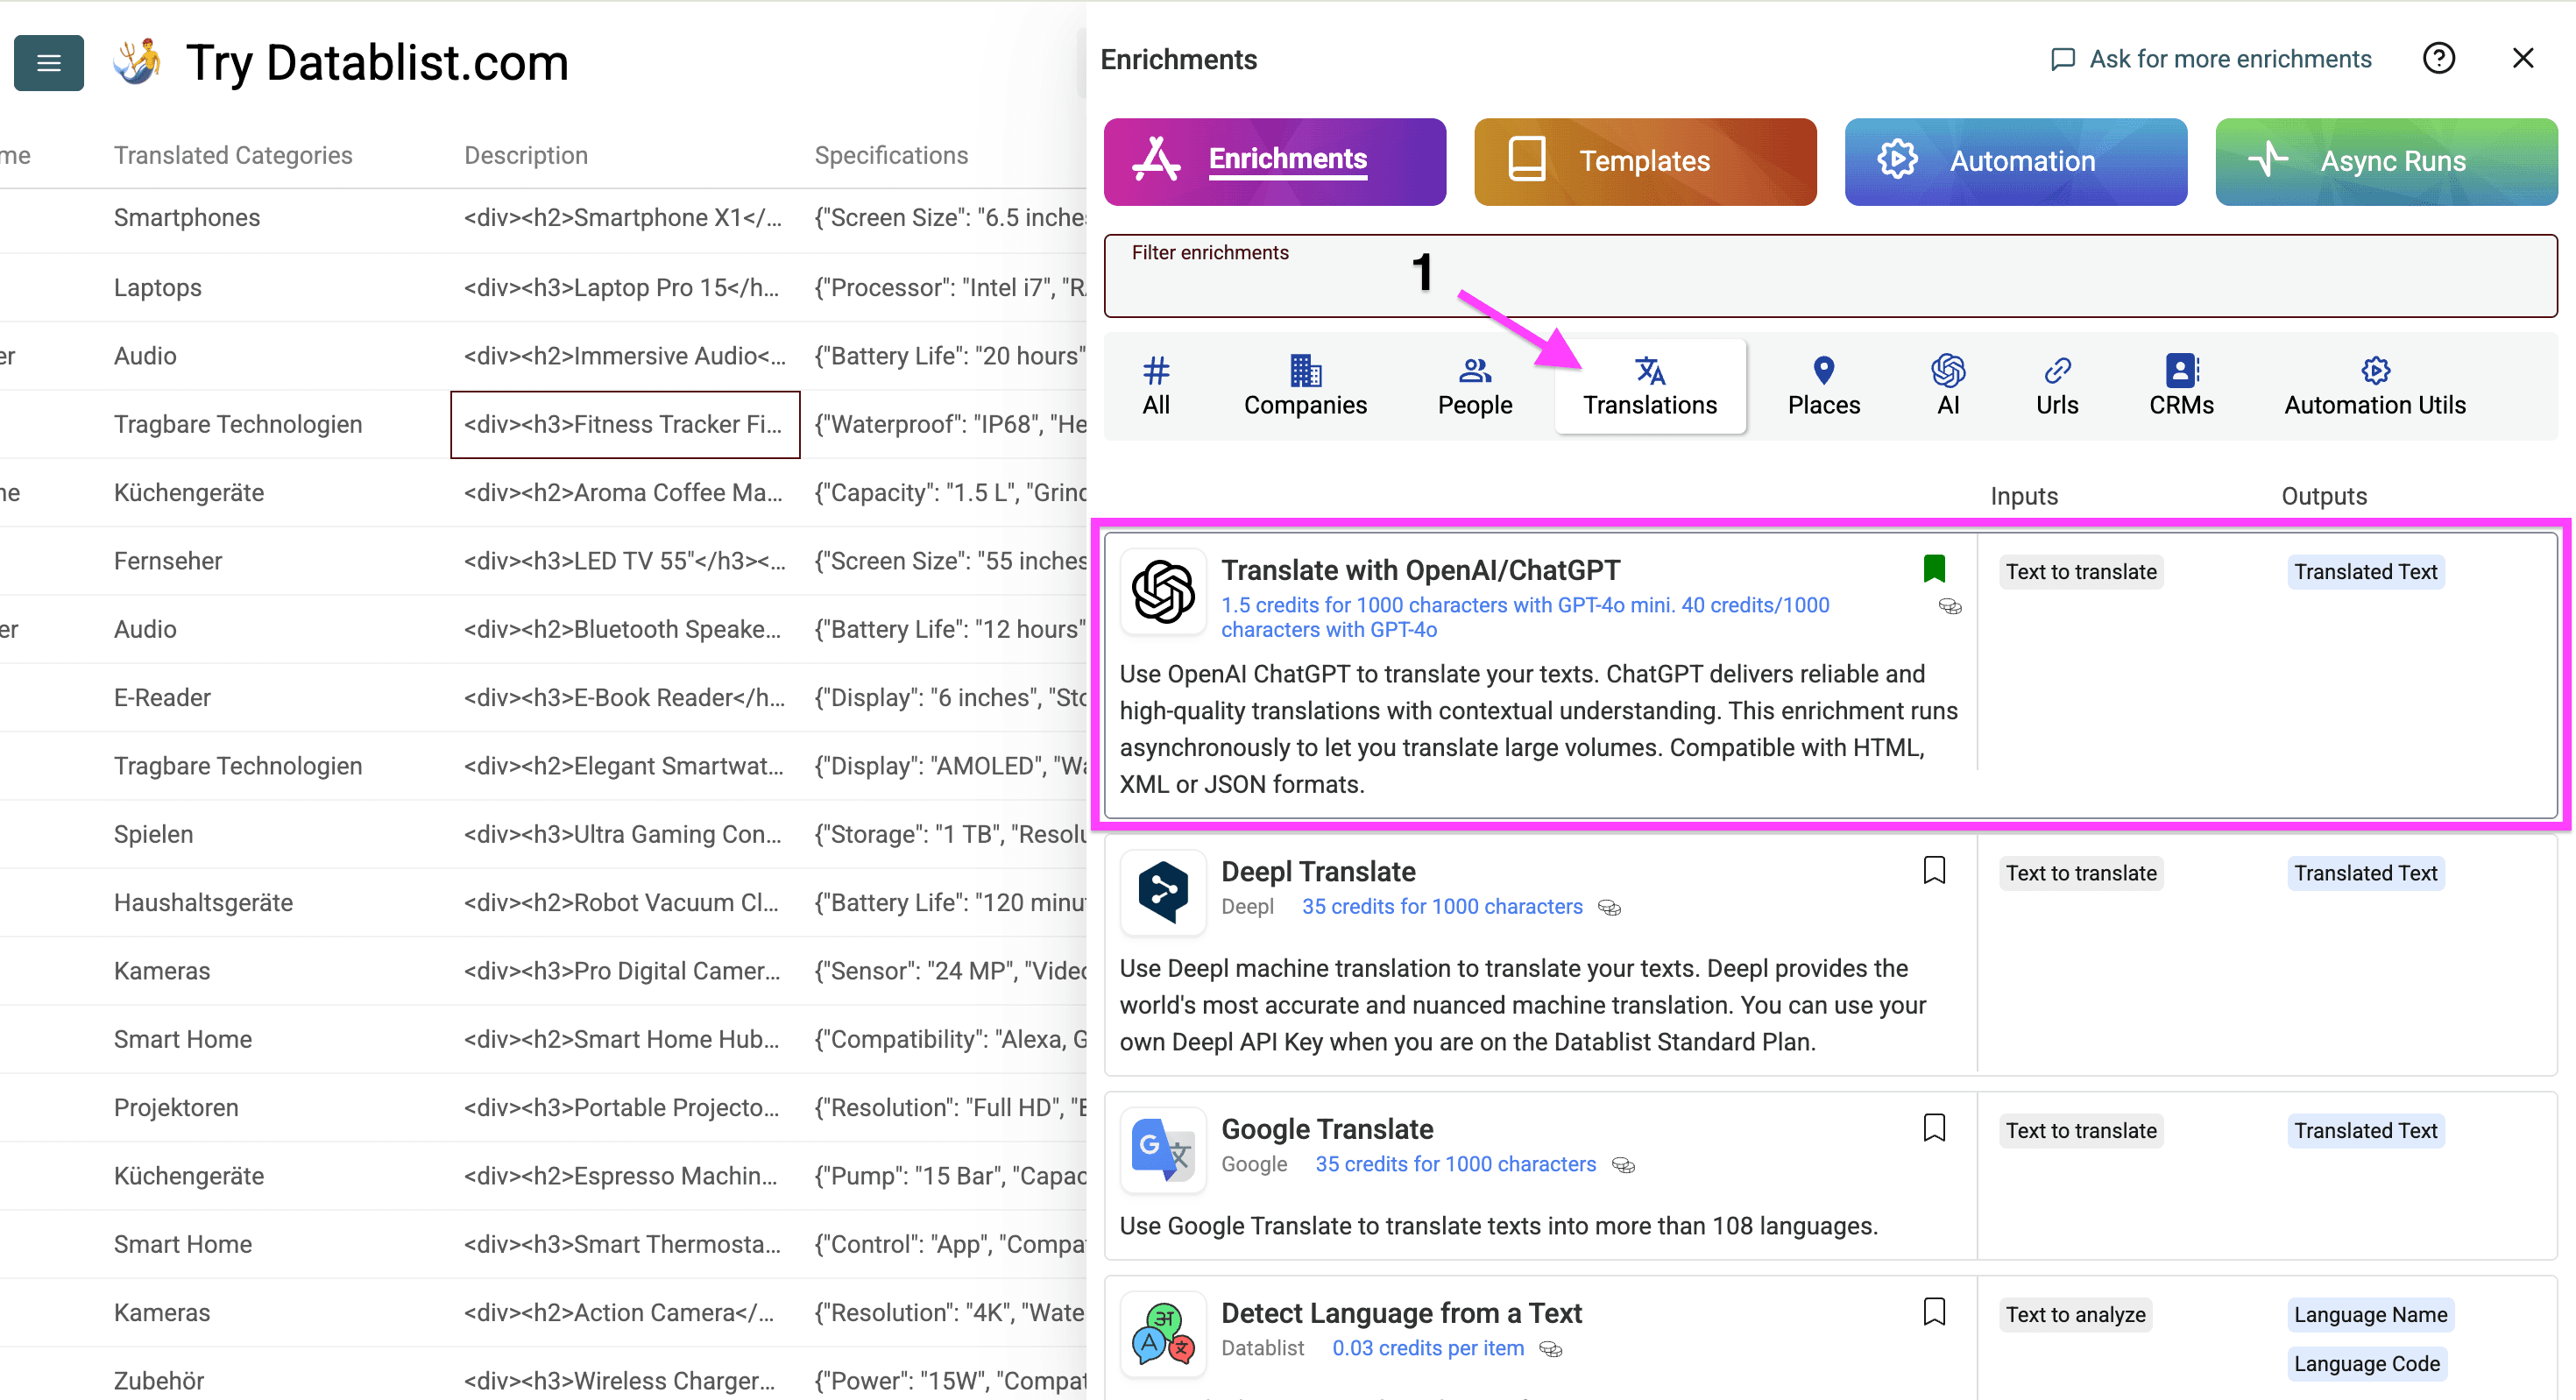Click the OpenAI ChatGPT logo

(x=1162, y=592)
